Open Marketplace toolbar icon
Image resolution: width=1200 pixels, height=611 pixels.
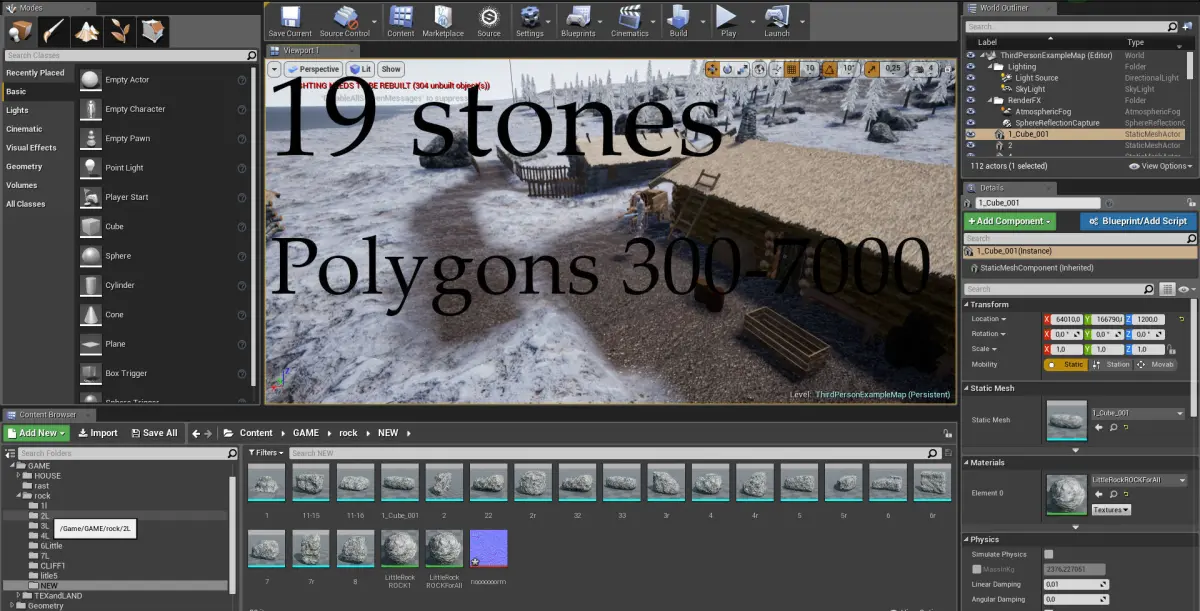(443, 21)
